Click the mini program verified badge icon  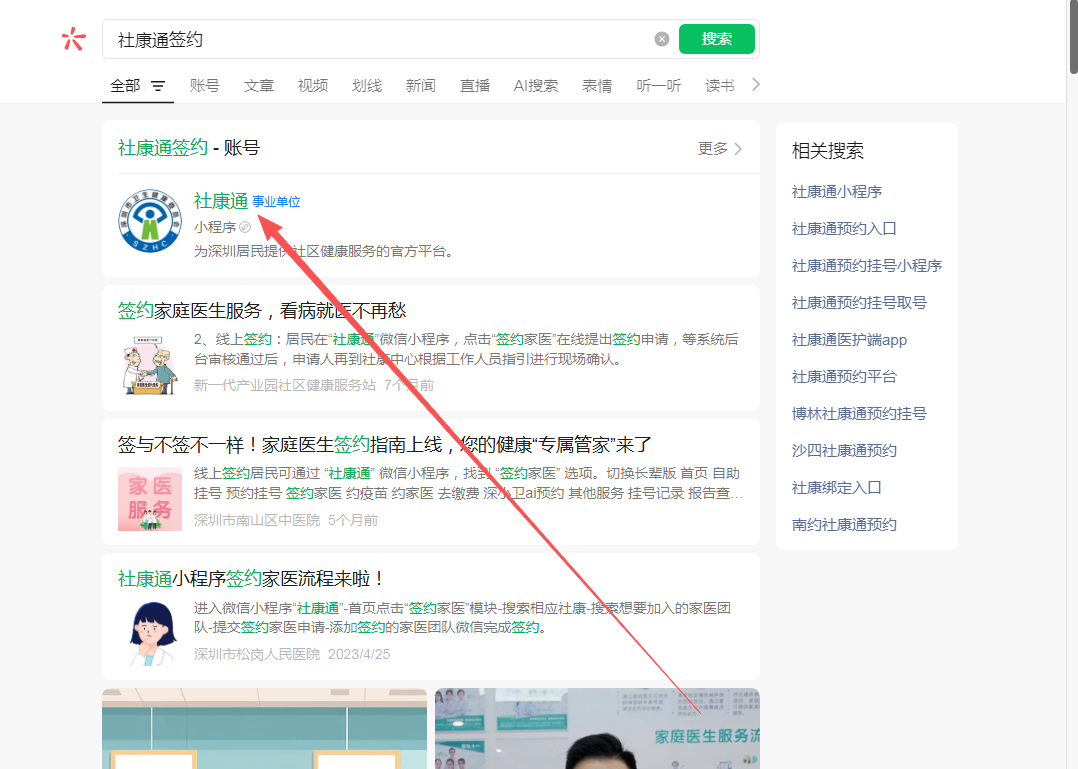click(245, 227)
